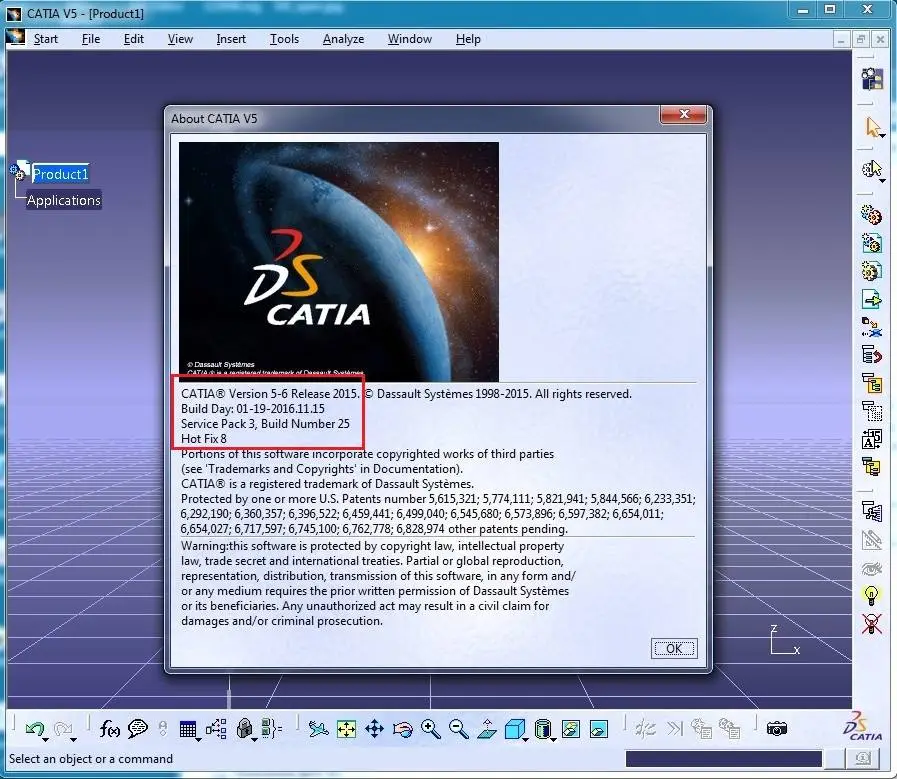Click the product structure workbench icon at top right
This screenshot has width=897, height=779.
click(x=872, y=78)
